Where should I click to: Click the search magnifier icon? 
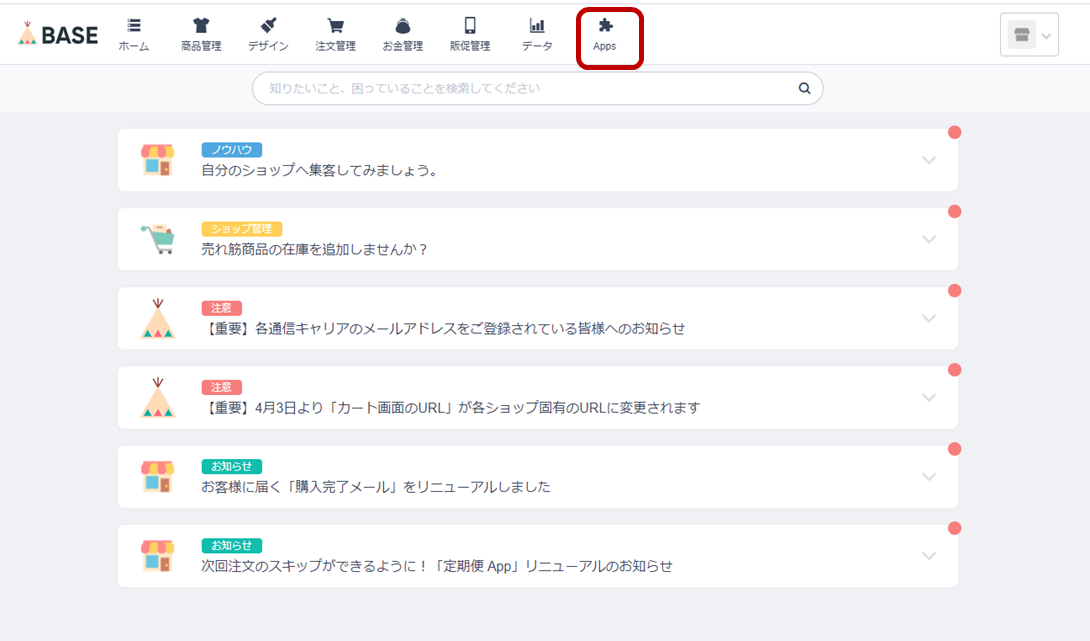coord(804,88)
